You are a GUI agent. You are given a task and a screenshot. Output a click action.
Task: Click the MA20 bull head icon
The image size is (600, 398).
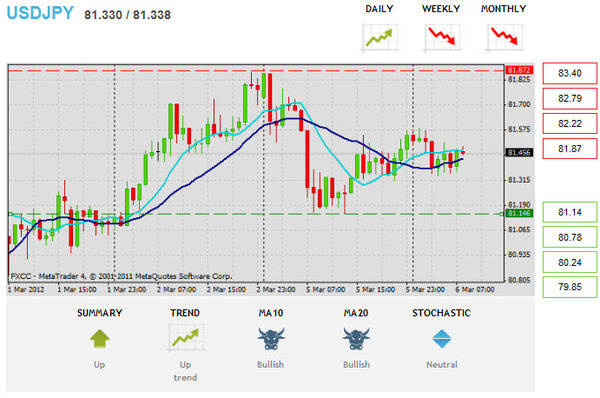tap(356, 339)
